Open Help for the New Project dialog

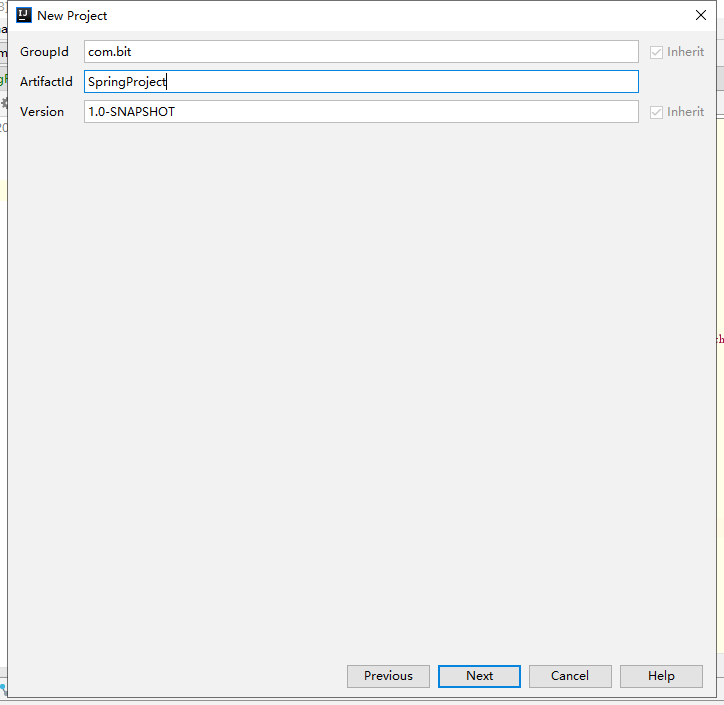point(661,676)
